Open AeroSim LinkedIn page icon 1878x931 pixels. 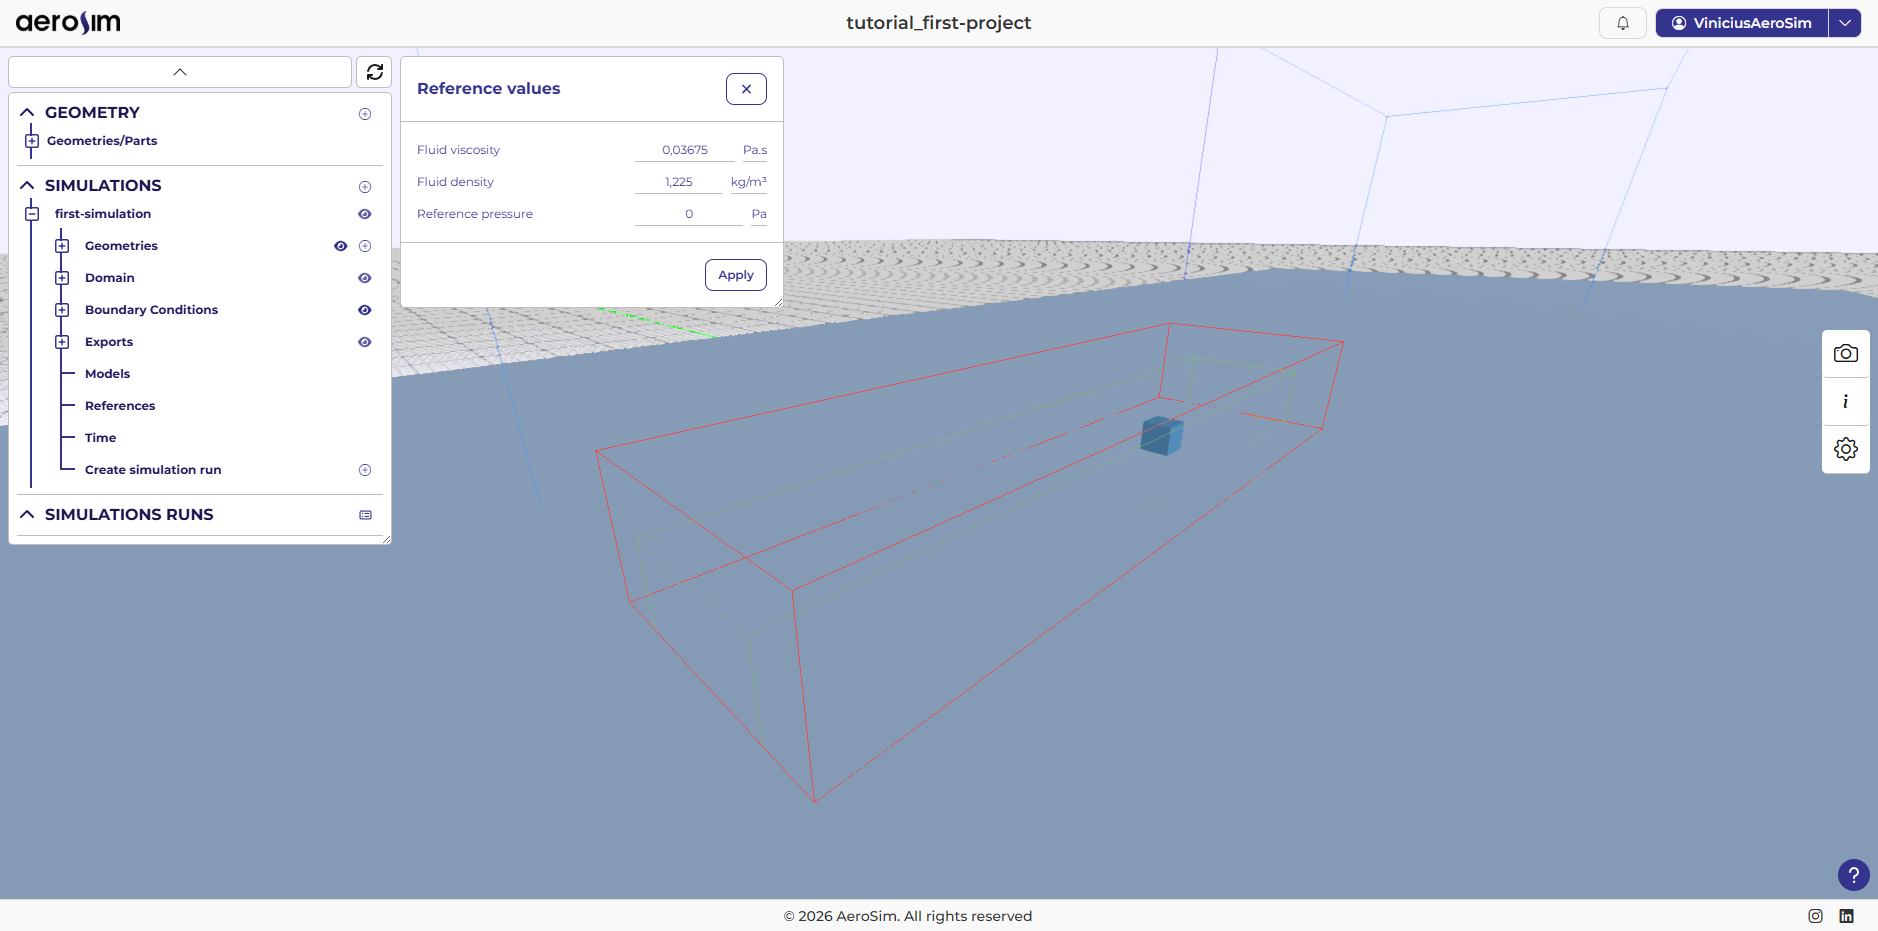pyautogui.click(x=1846, y=916)
